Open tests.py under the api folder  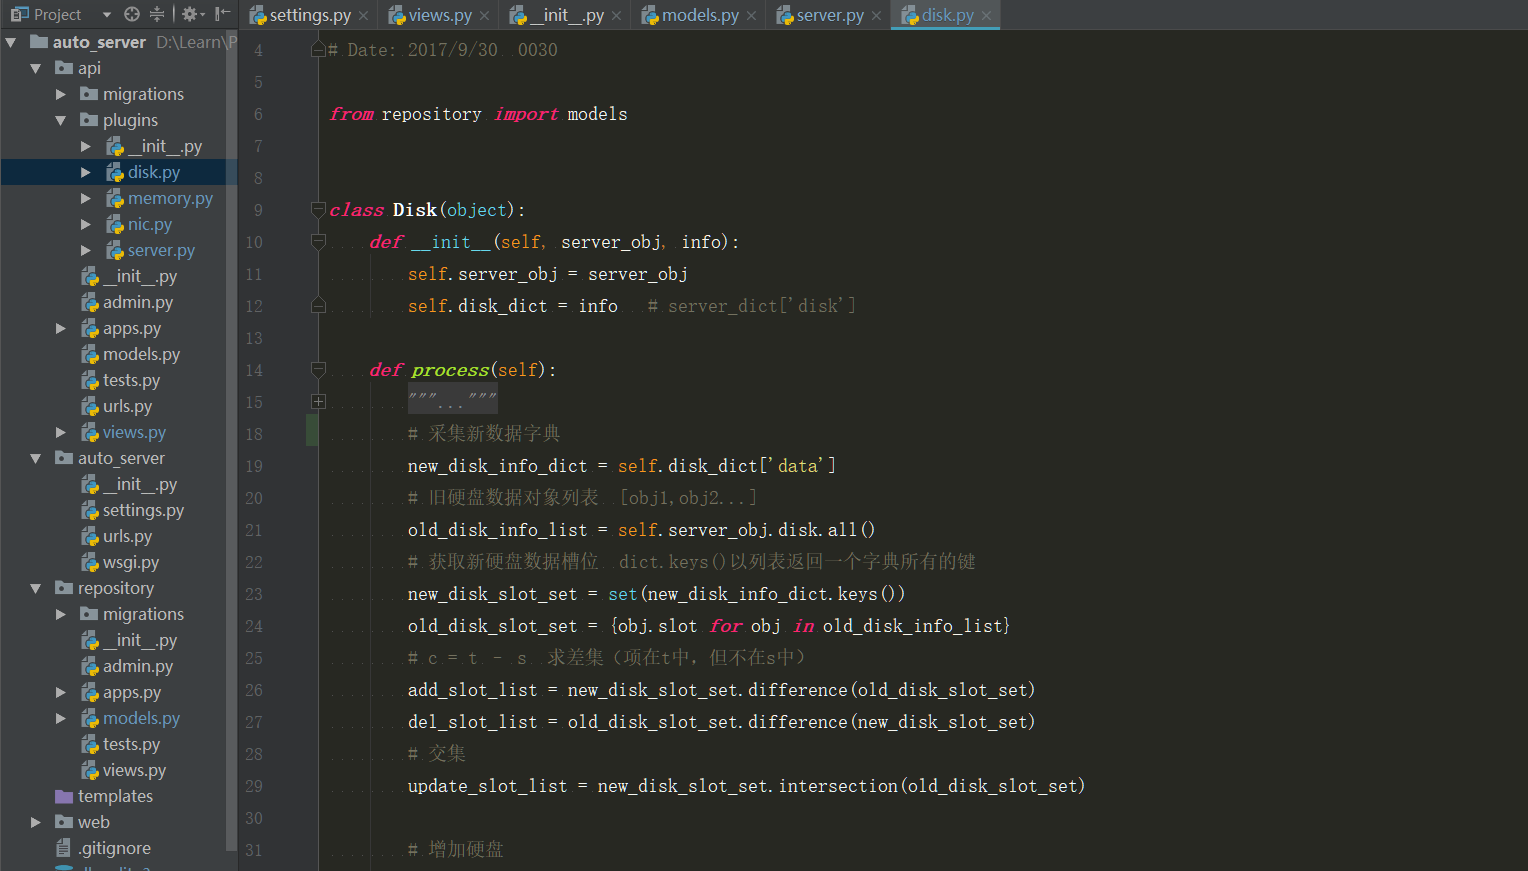(131, 380)
